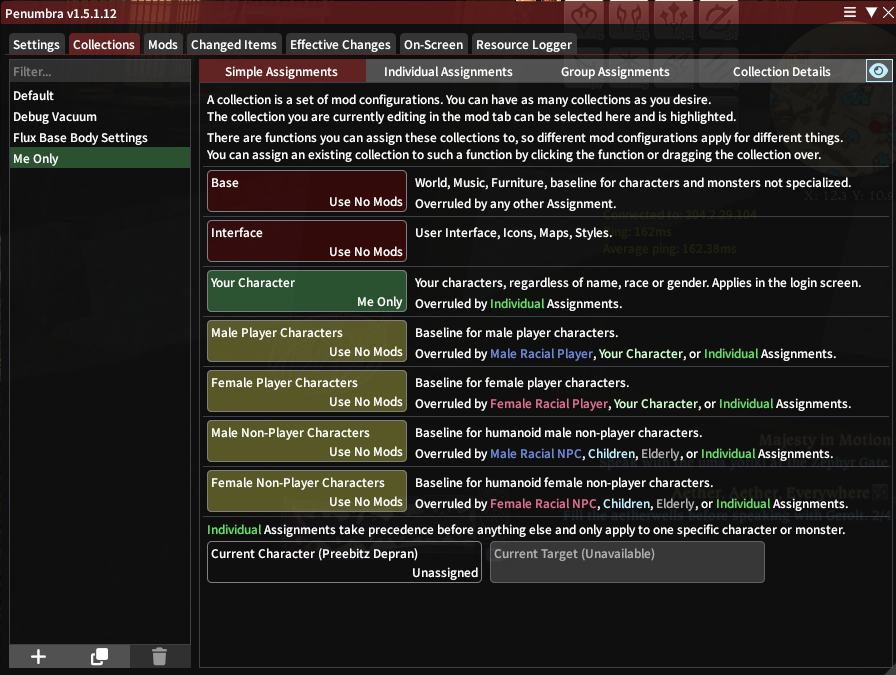Open the Collections tab
Viewport: 896px width, 675px height.
[103, 45]
